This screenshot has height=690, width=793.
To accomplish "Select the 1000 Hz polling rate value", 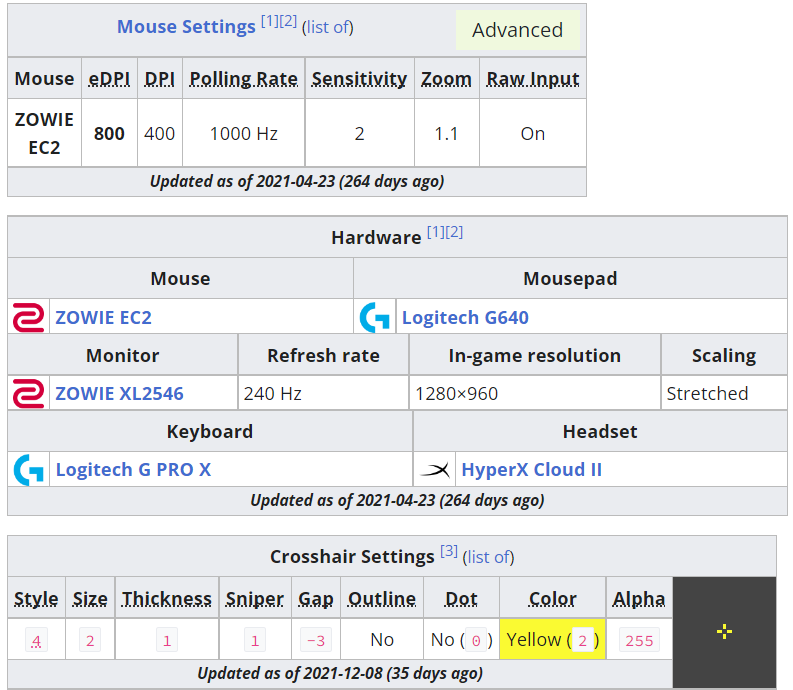I will [243, 134].
